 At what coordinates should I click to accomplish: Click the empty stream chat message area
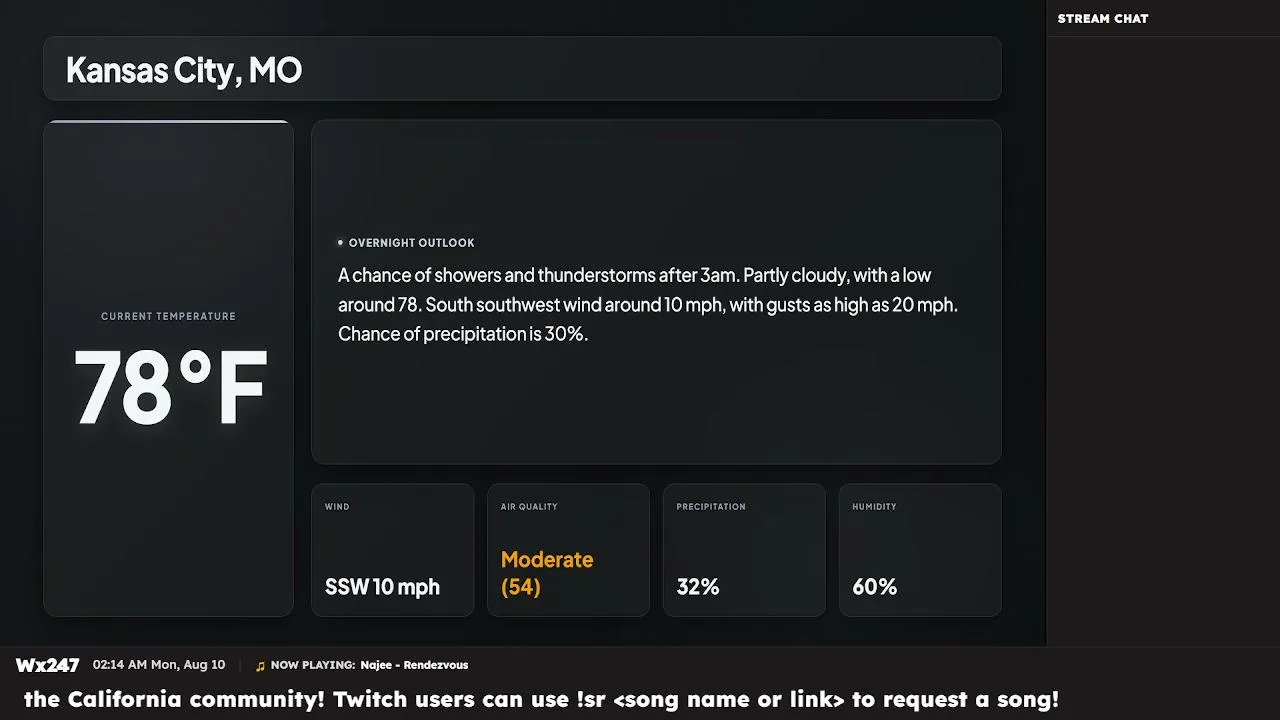[x=1163, y=340]
